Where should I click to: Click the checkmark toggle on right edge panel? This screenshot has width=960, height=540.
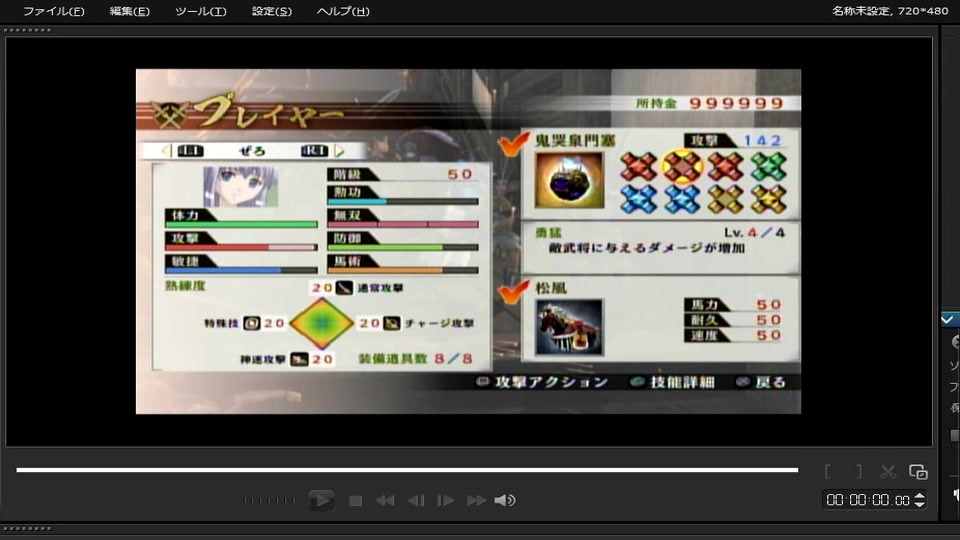[x=948, y=320]
